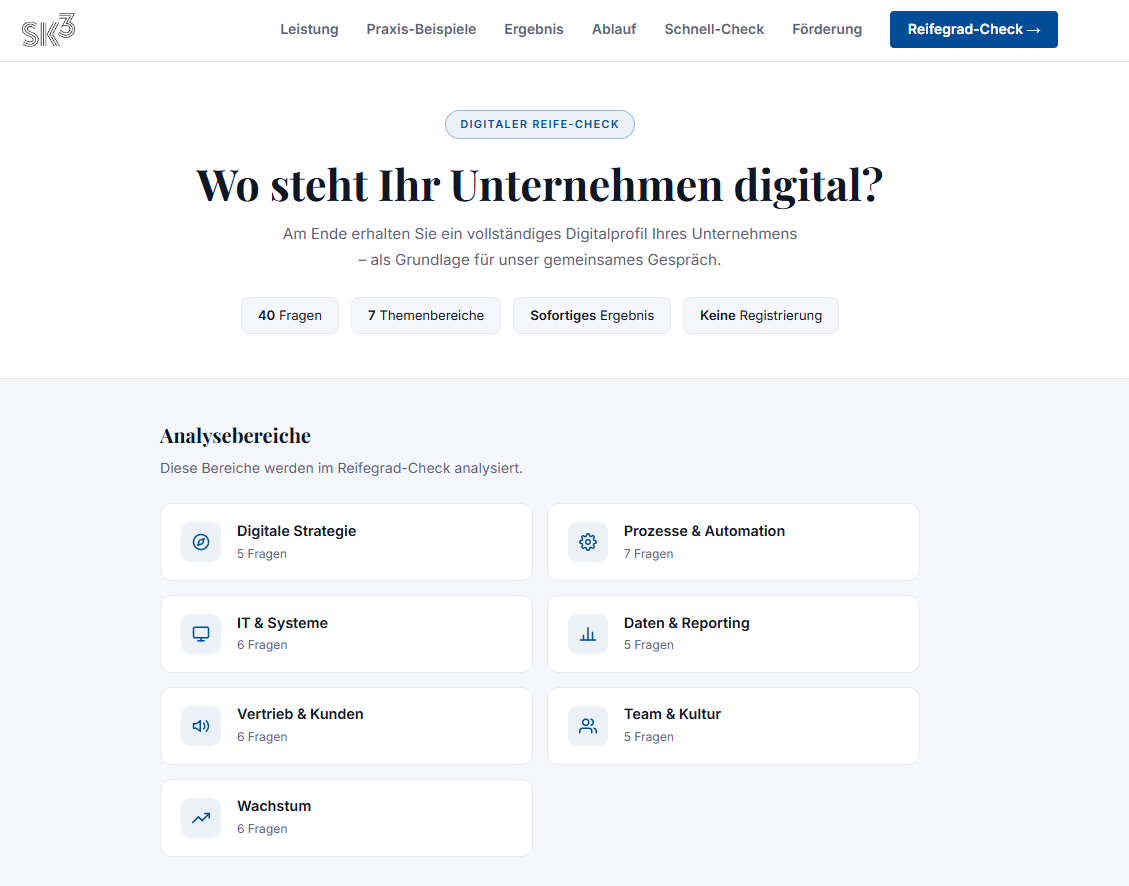Click '5 Fragen' under Digitale Strategie
Screen dimensions: 1129x886
262,553
